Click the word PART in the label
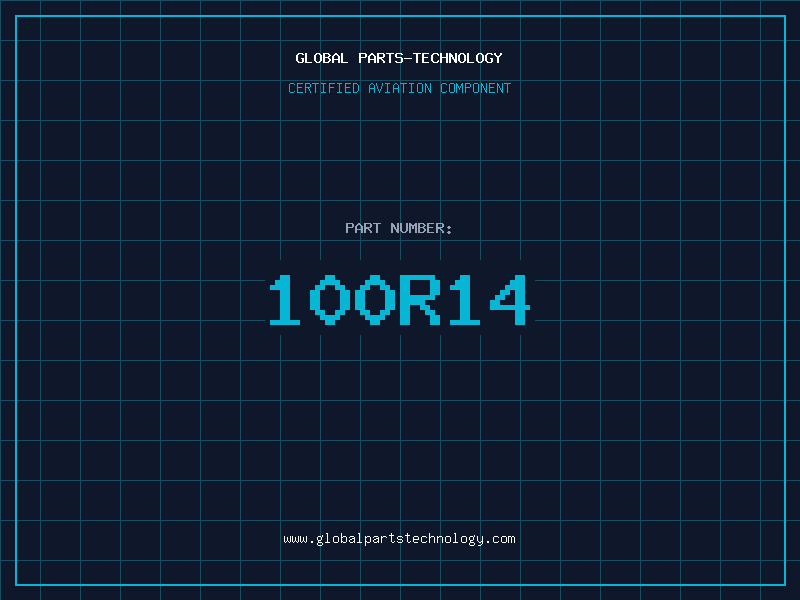 click(x=363, y=228)
